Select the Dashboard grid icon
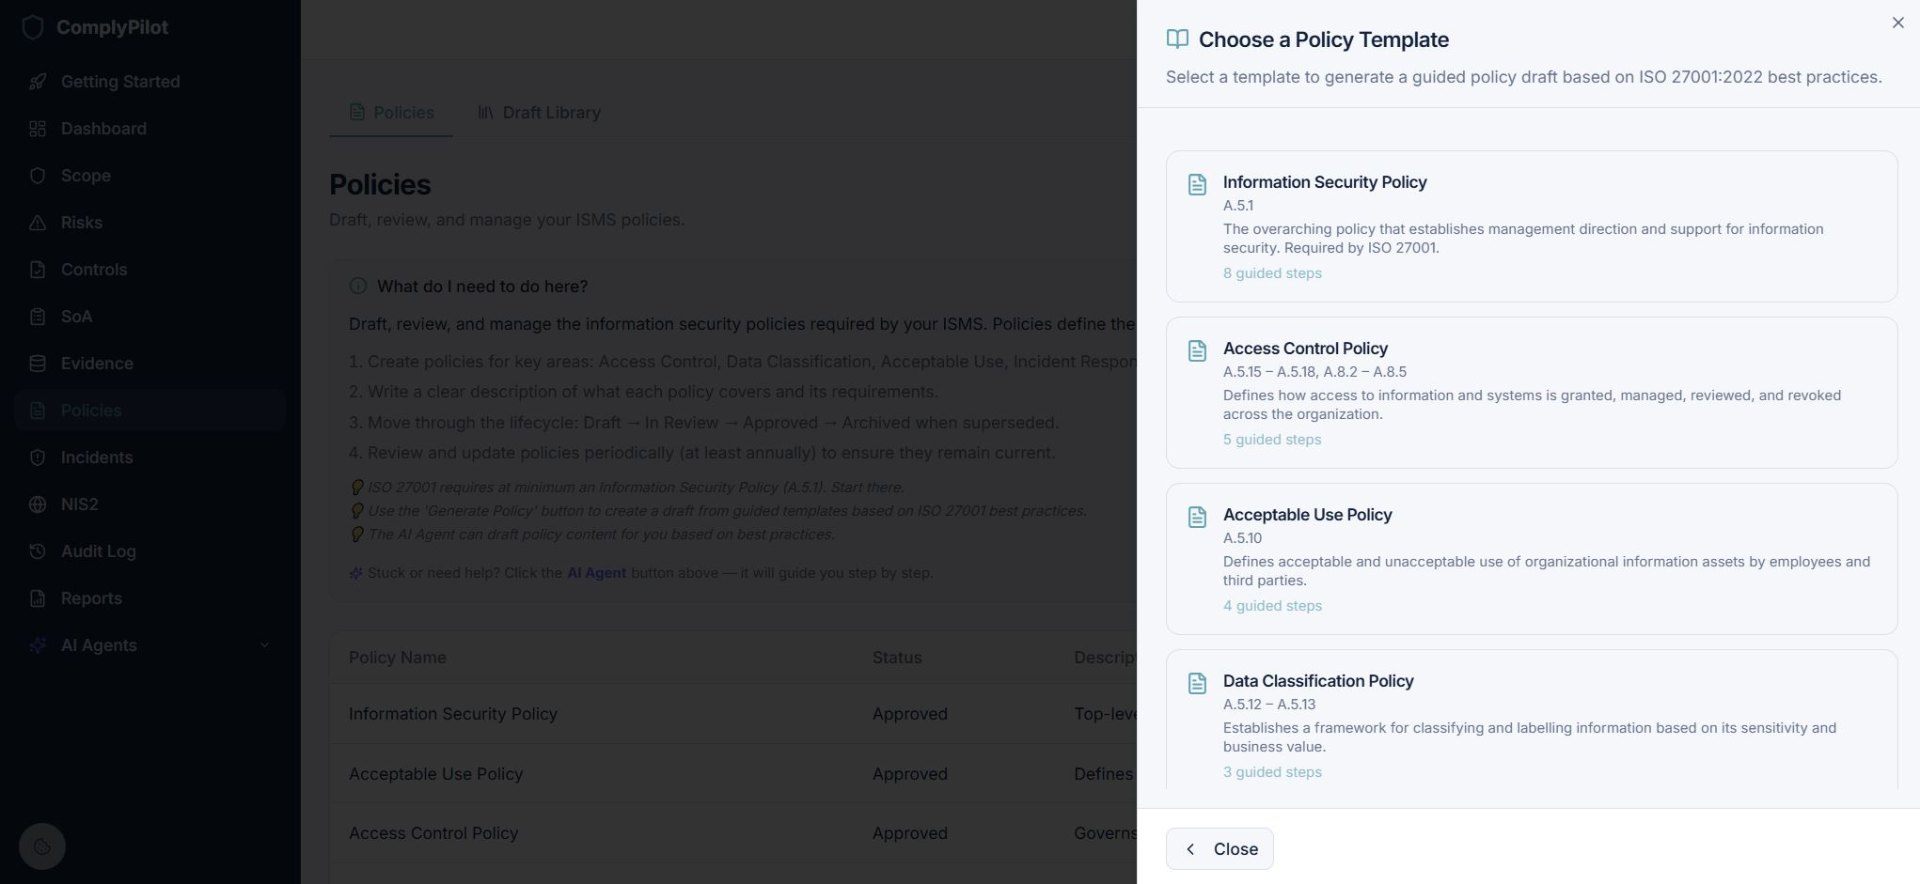1920x884 pixels. click(x=38, y=129)
